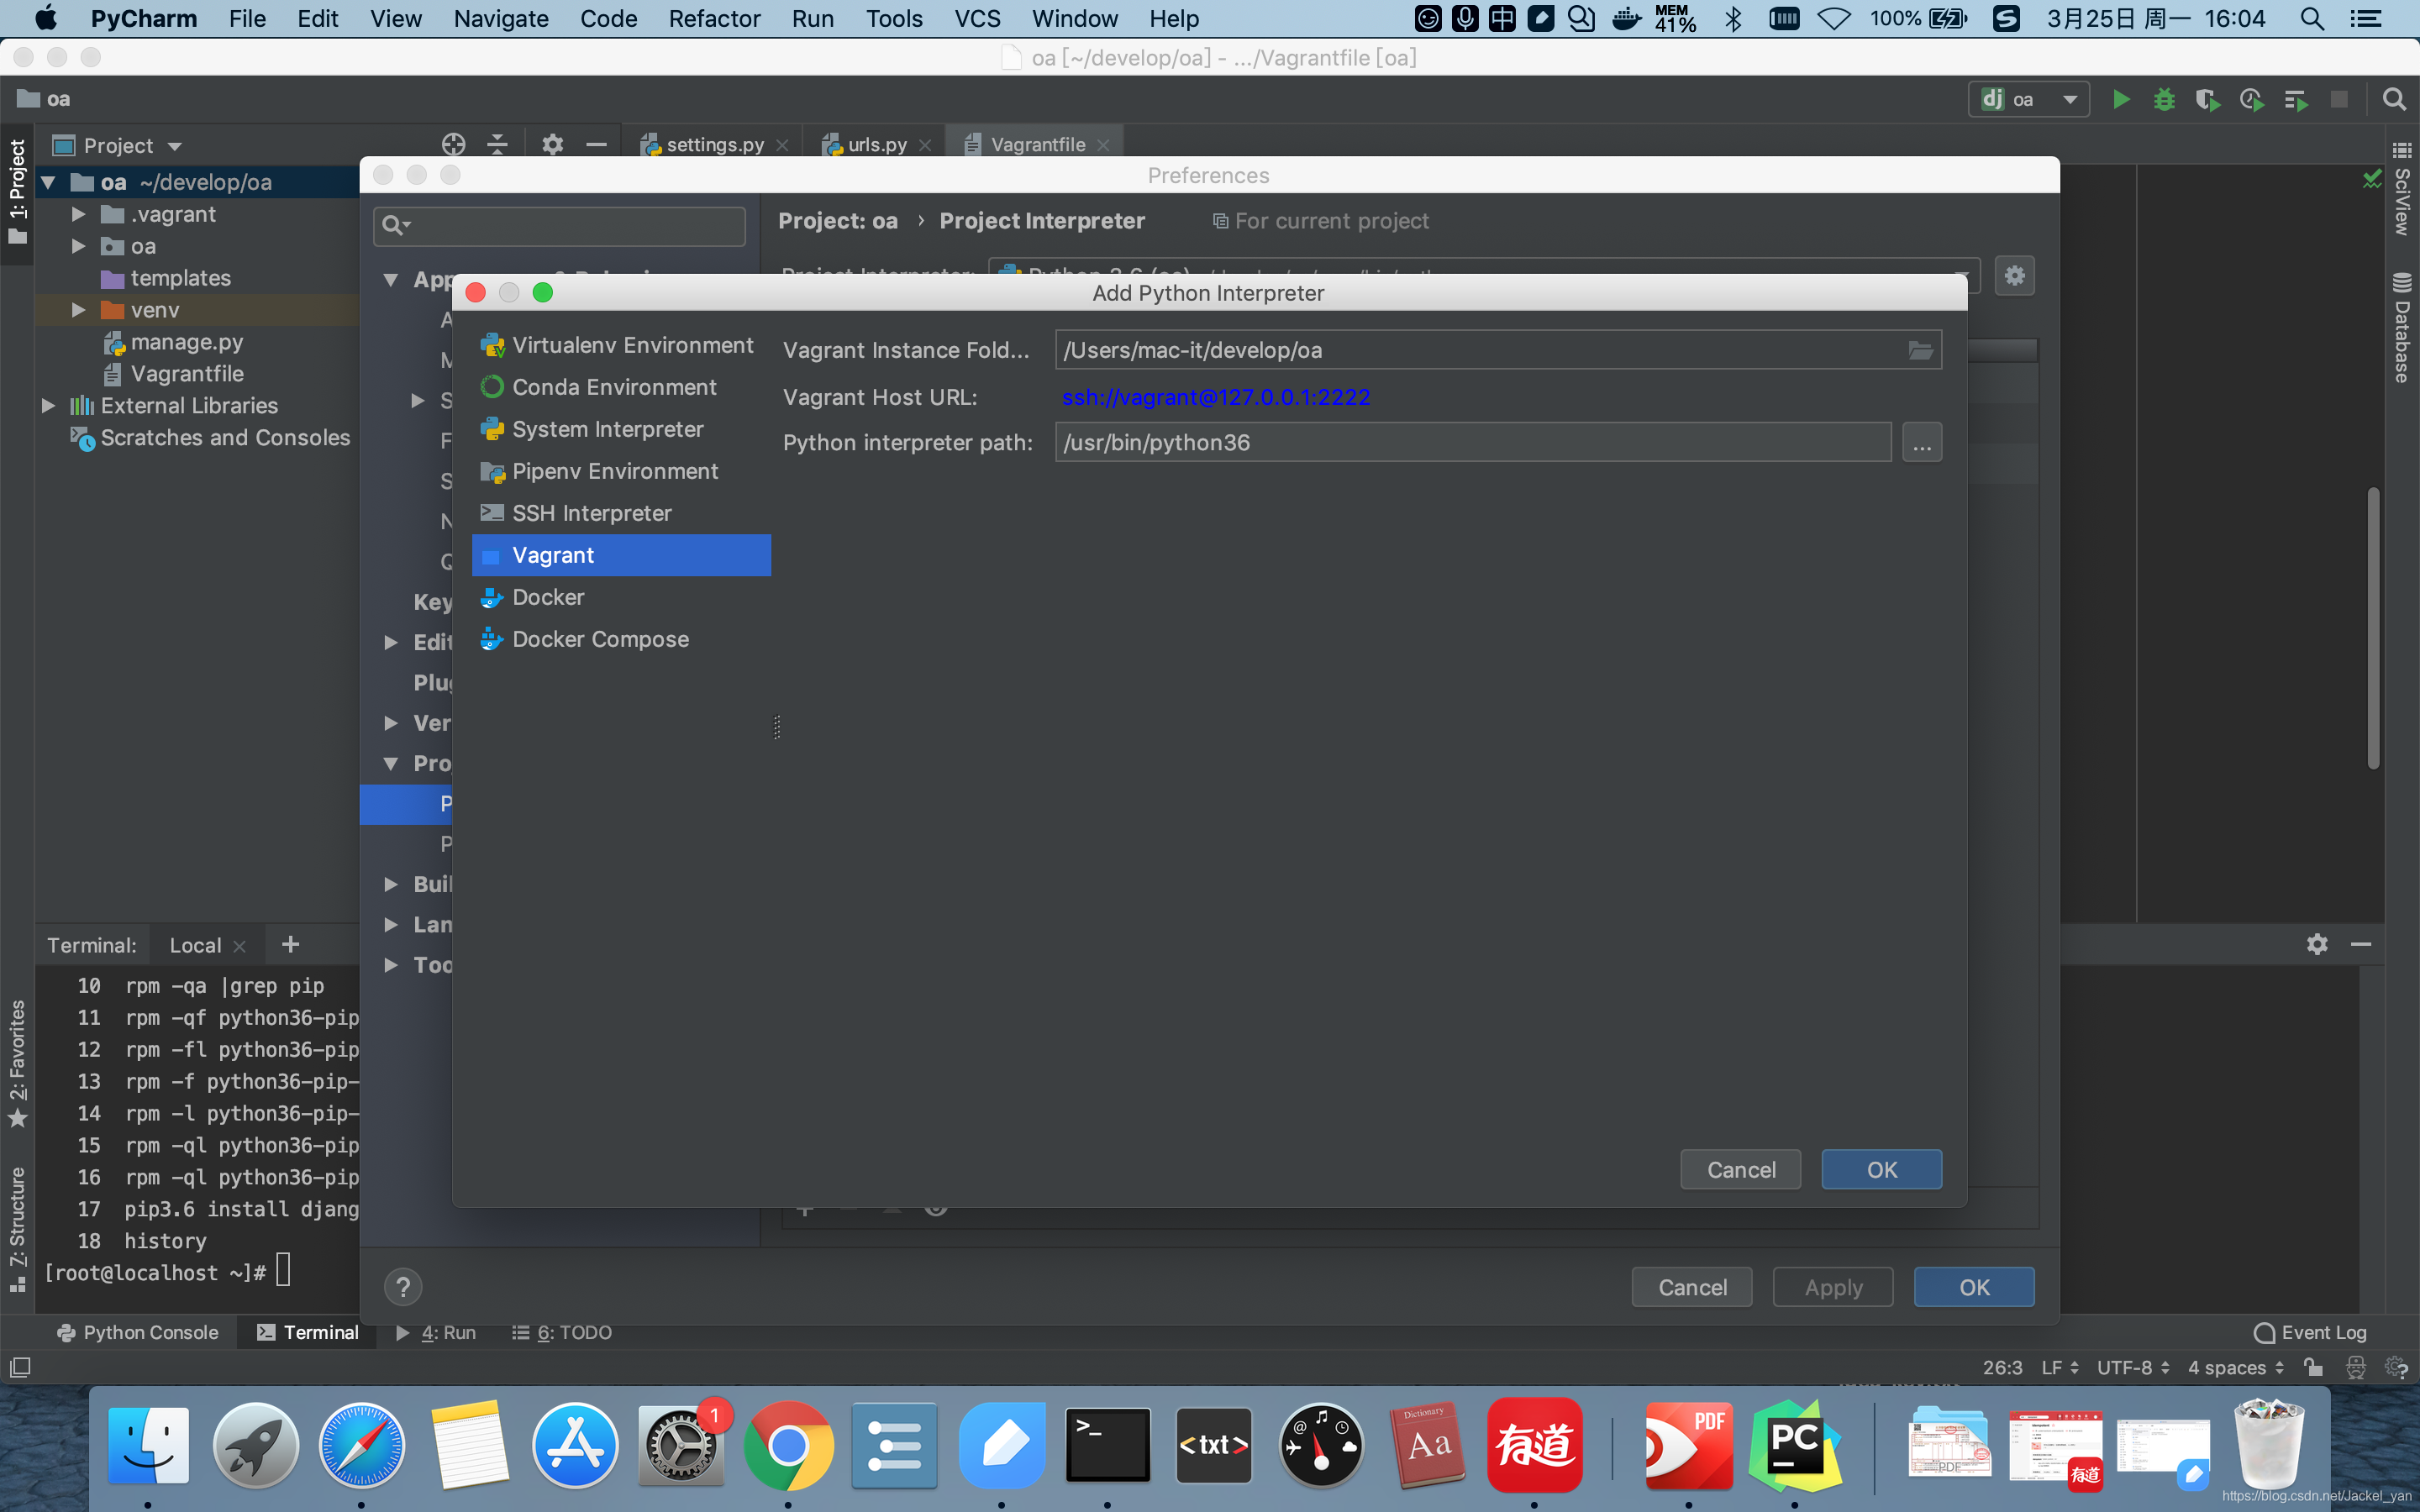Open Chrome from the Dock
The image size is (2420, 1512).
788,1444
